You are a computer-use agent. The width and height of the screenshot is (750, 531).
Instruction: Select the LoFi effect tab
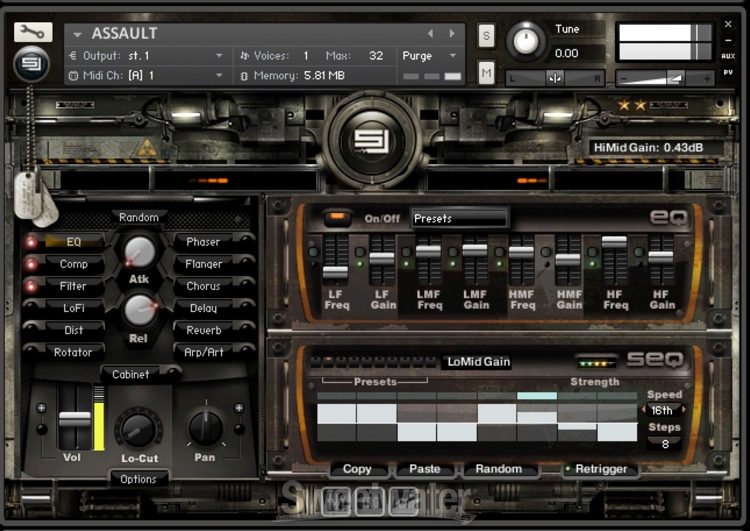coord(73,308)
